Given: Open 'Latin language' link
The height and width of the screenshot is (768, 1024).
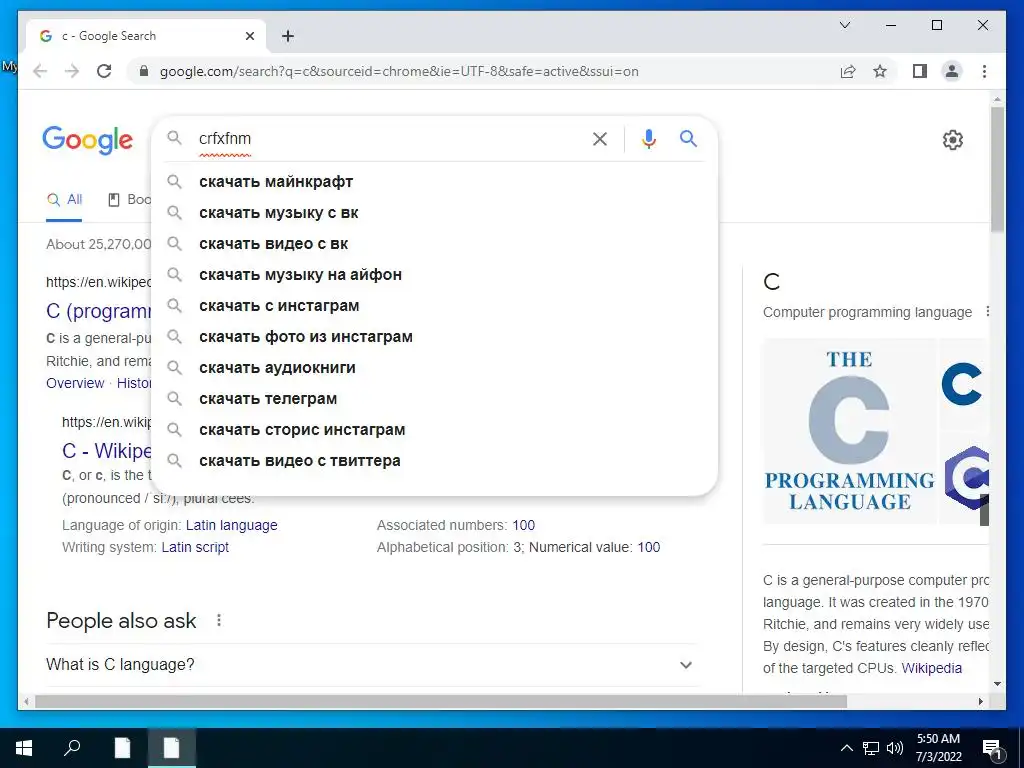Looking at the screenshot, I should coord(231,525).
